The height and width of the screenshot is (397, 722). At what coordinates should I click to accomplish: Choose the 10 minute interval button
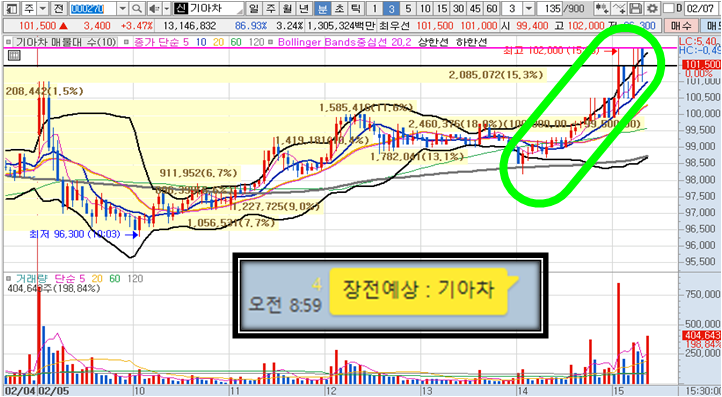(x=426, y=8)
